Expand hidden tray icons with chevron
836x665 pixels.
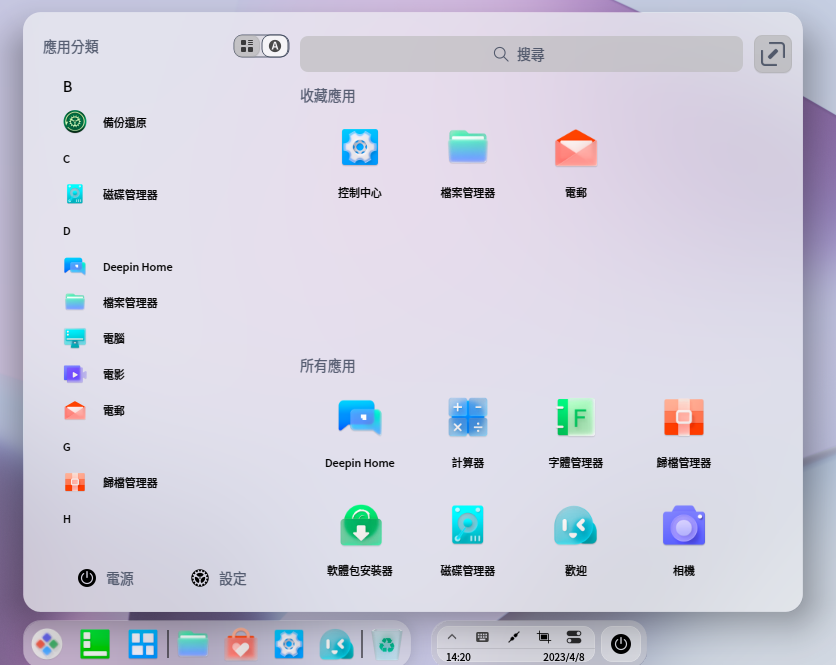(x=452, y=636)
